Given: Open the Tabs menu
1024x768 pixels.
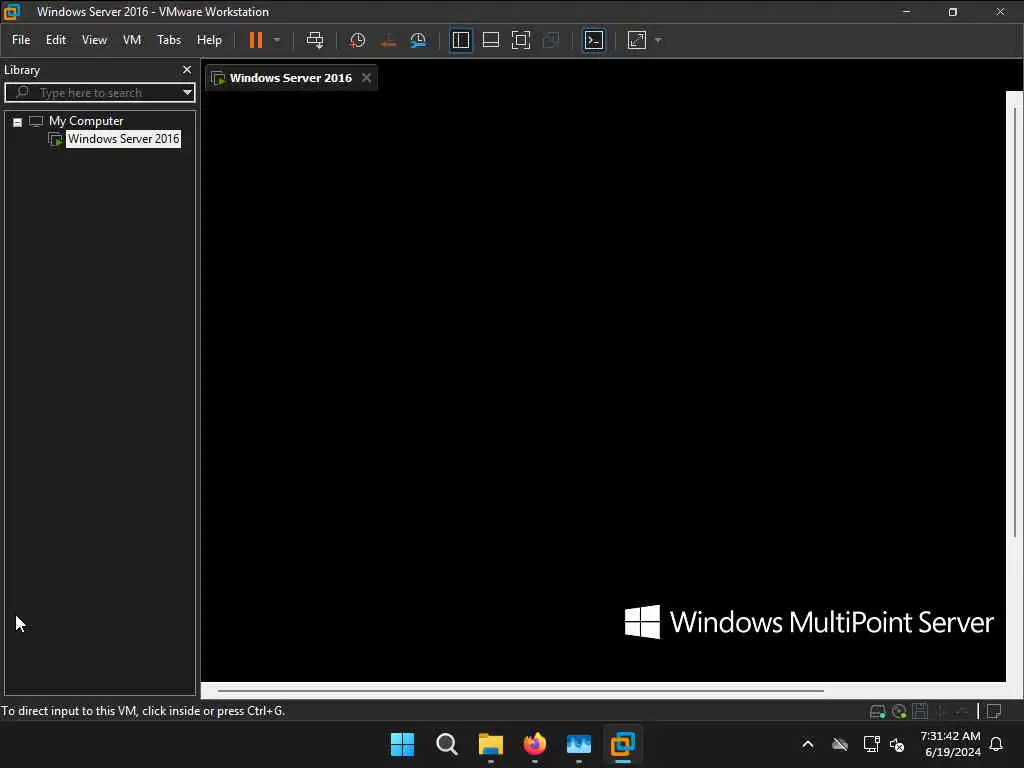Looking at the screenshot, I should (168, 40).
